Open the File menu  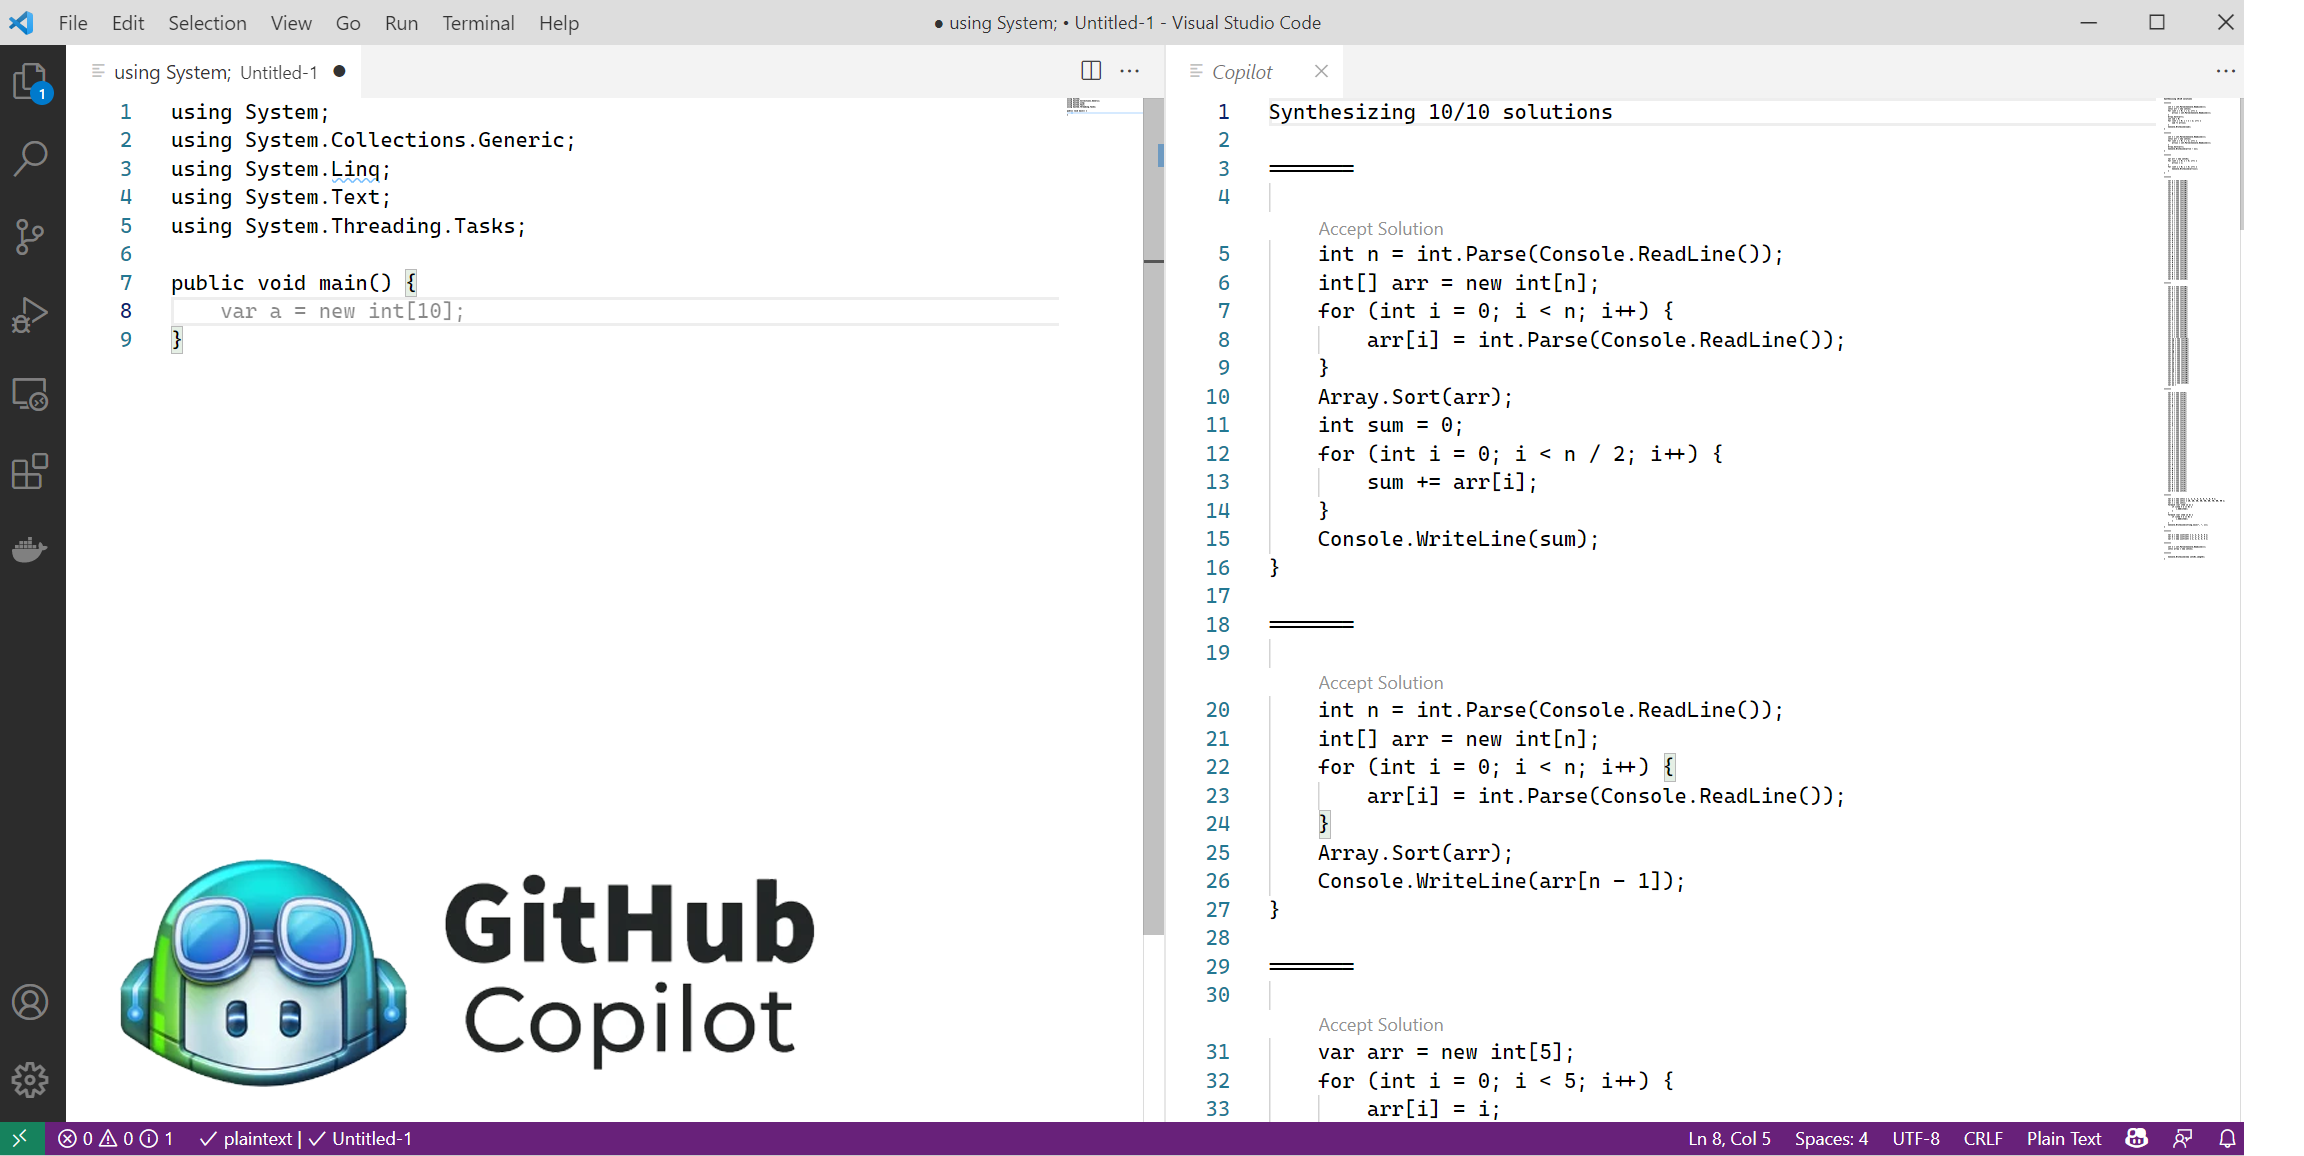(73, 22)
